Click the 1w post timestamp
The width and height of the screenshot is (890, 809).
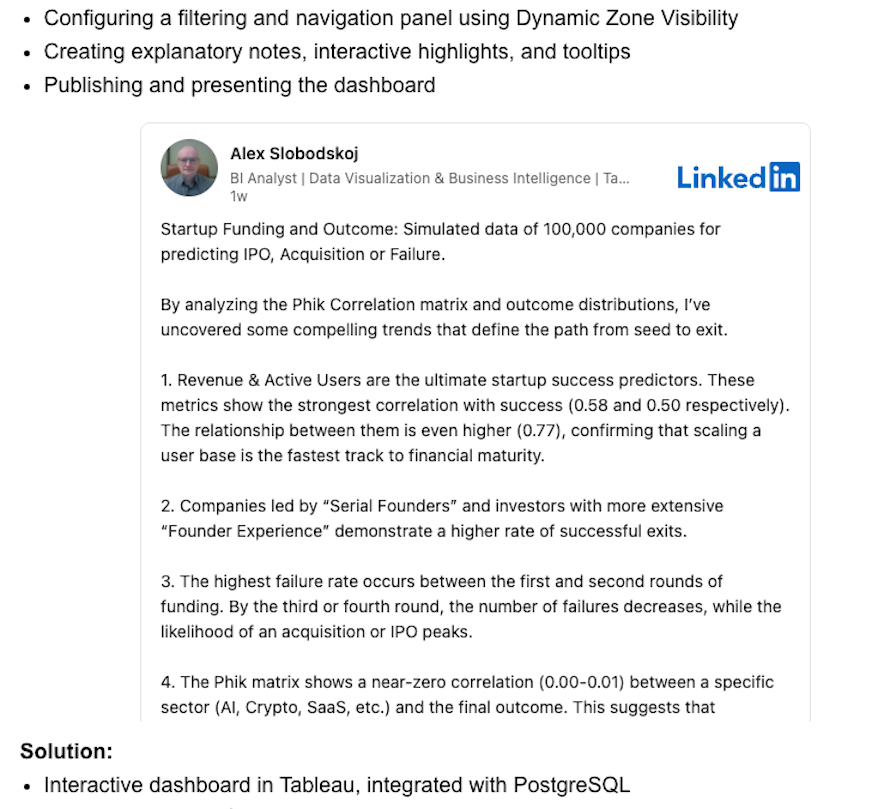pyautogui.click(x=238, y=197)
